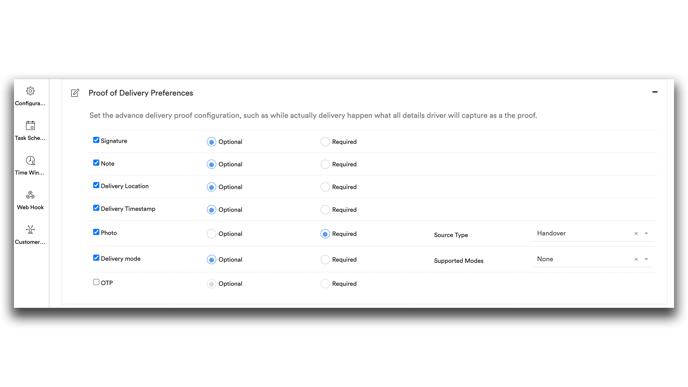Select Required for Delivery Location

[325, 187]
